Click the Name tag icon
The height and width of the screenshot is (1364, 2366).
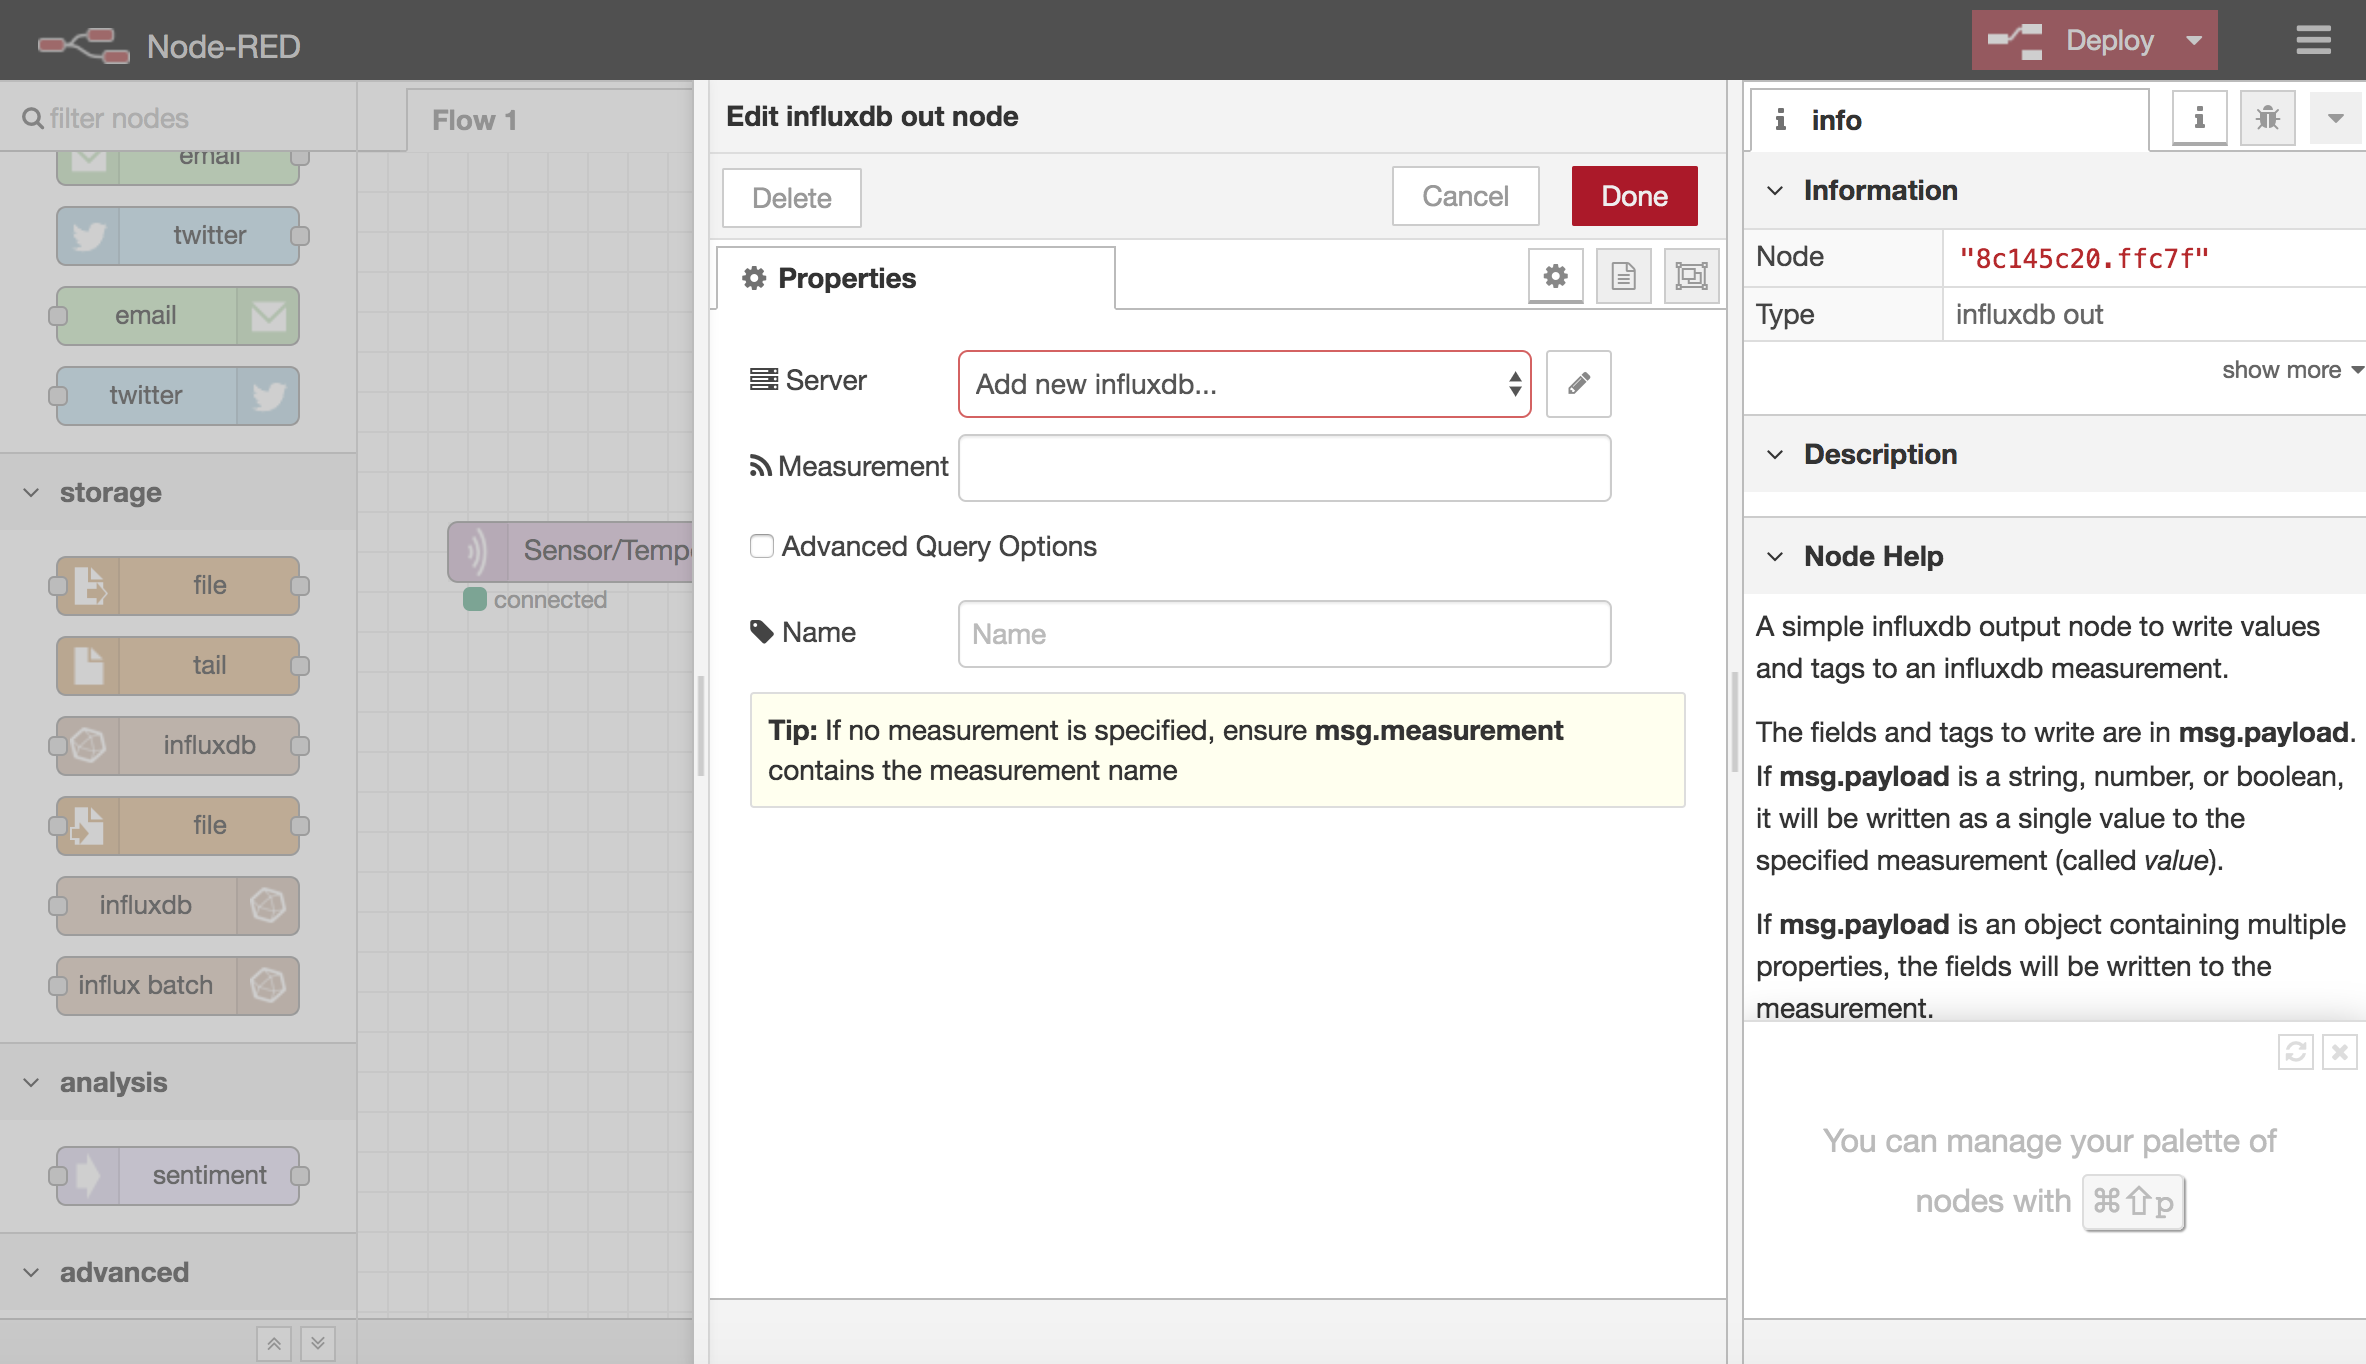[x=762, y=632]
